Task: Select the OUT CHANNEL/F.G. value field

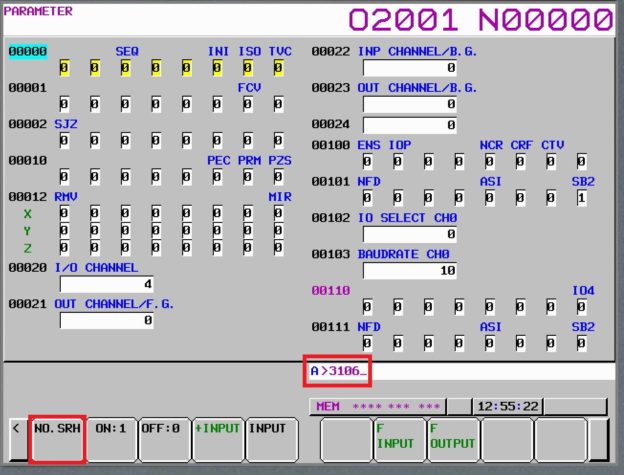Action: click(107, 320)
